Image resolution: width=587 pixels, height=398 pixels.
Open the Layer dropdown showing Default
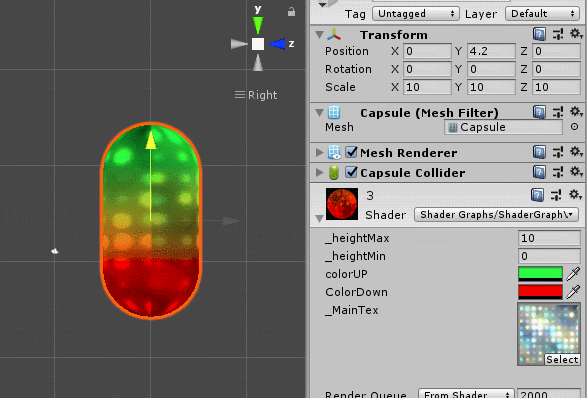tap(542, 14)
